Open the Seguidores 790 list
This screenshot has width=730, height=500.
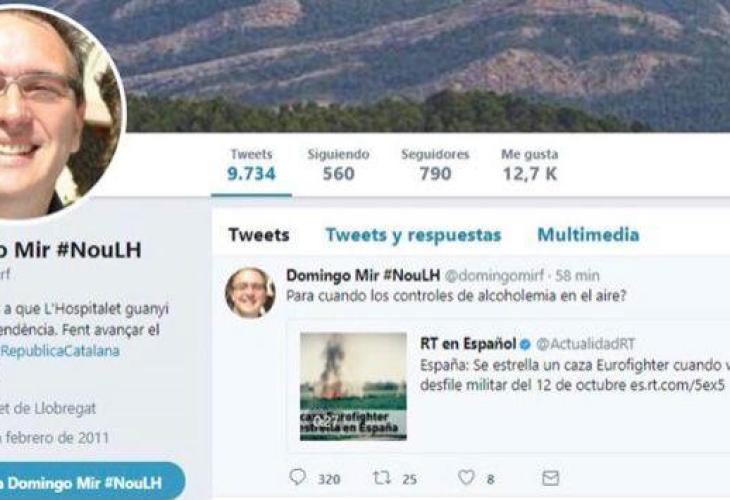(435, 165)
